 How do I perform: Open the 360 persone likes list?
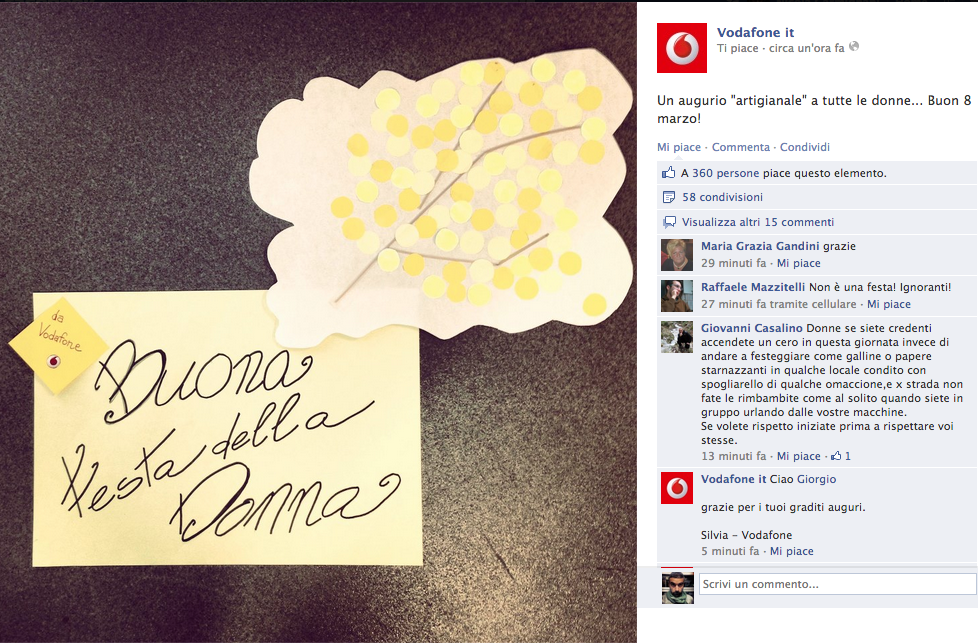(725, 173)
